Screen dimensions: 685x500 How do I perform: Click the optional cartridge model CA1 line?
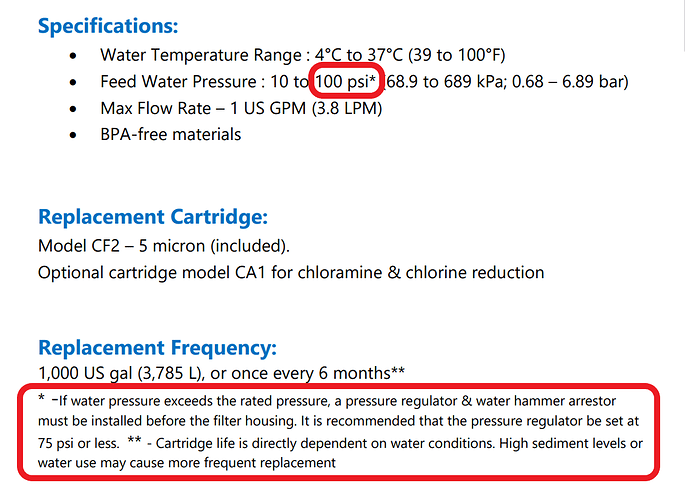click(291, 273)
